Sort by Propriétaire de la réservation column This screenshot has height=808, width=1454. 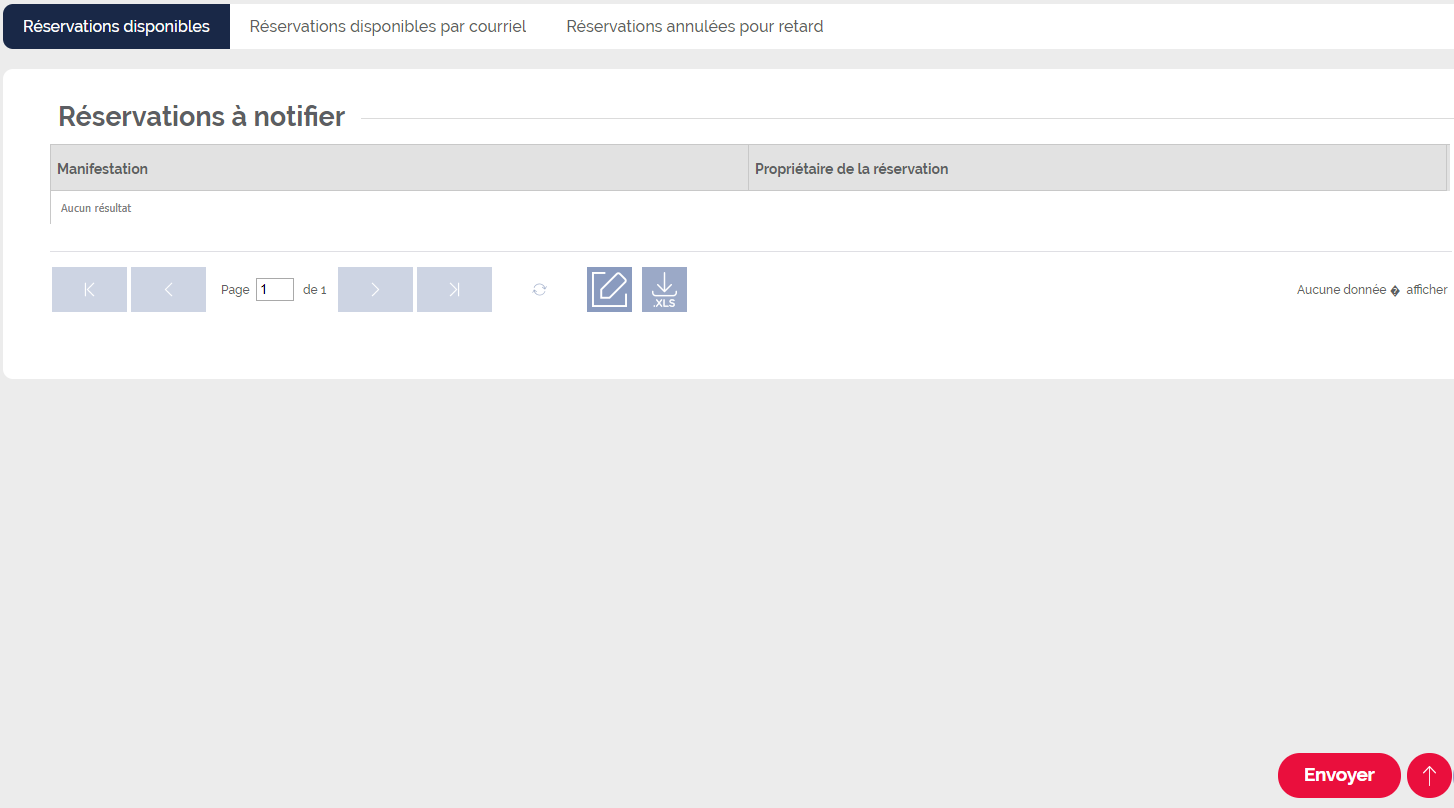tap(1097, 168)
